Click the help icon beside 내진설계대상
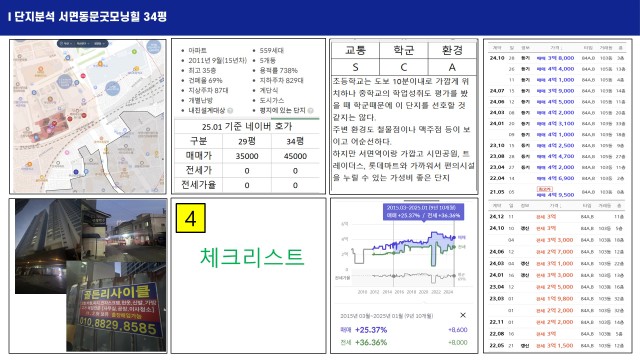Image resolution: width=640 pixels, height=360 pixels. click(230, 111)
